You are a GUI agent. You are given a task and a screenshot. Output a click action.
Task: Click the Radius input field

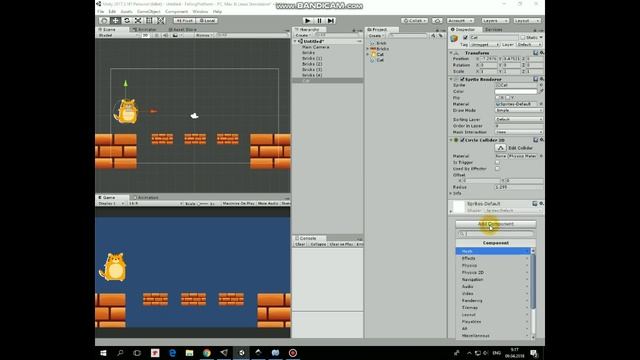(519, 187)
